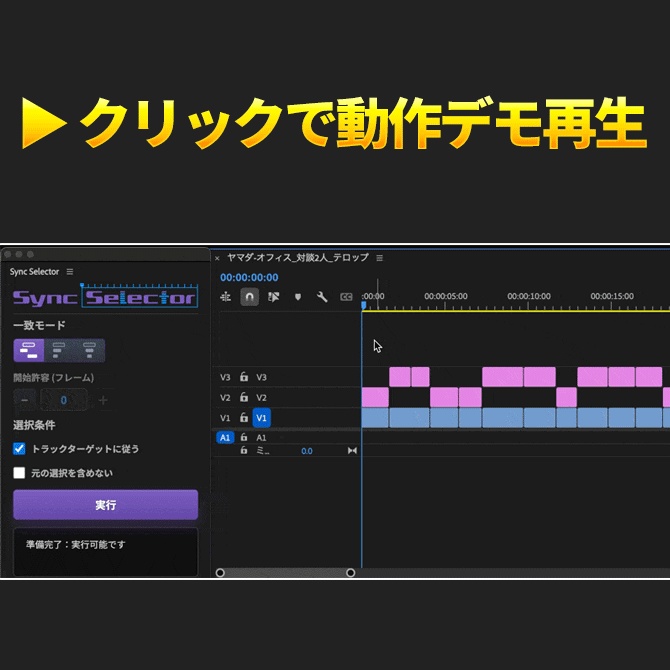
Task: Enable the A1 track target button
Action: [262, 438]
